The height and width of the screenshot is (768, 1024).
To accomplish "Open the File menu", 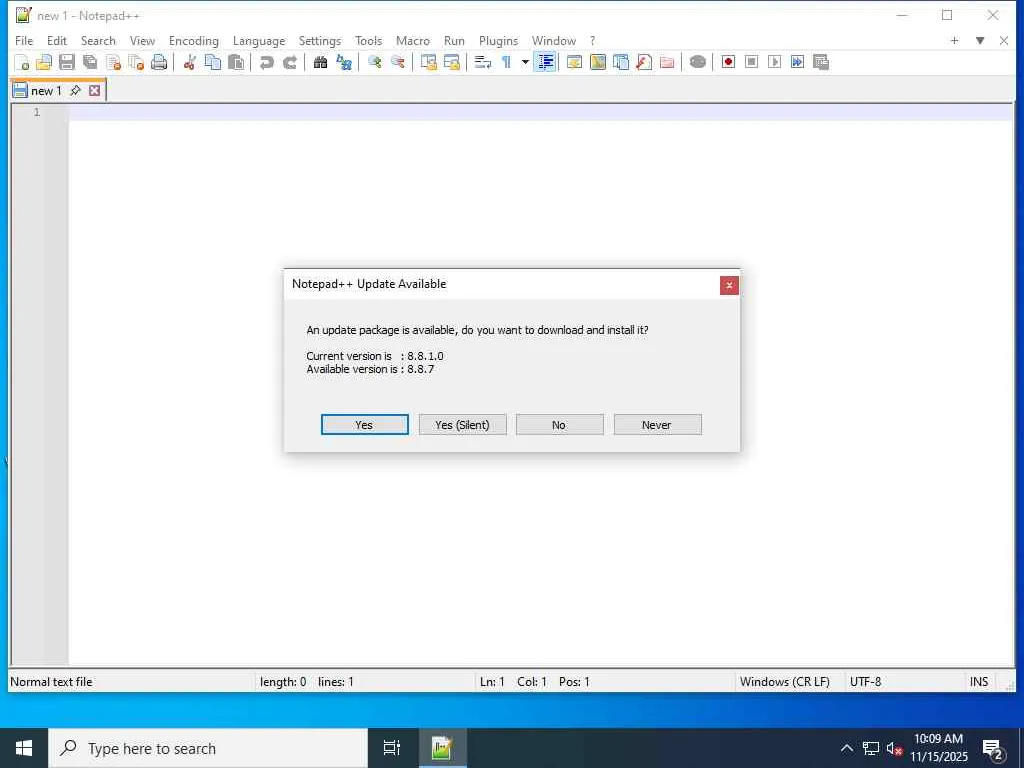I will [24, 40].
